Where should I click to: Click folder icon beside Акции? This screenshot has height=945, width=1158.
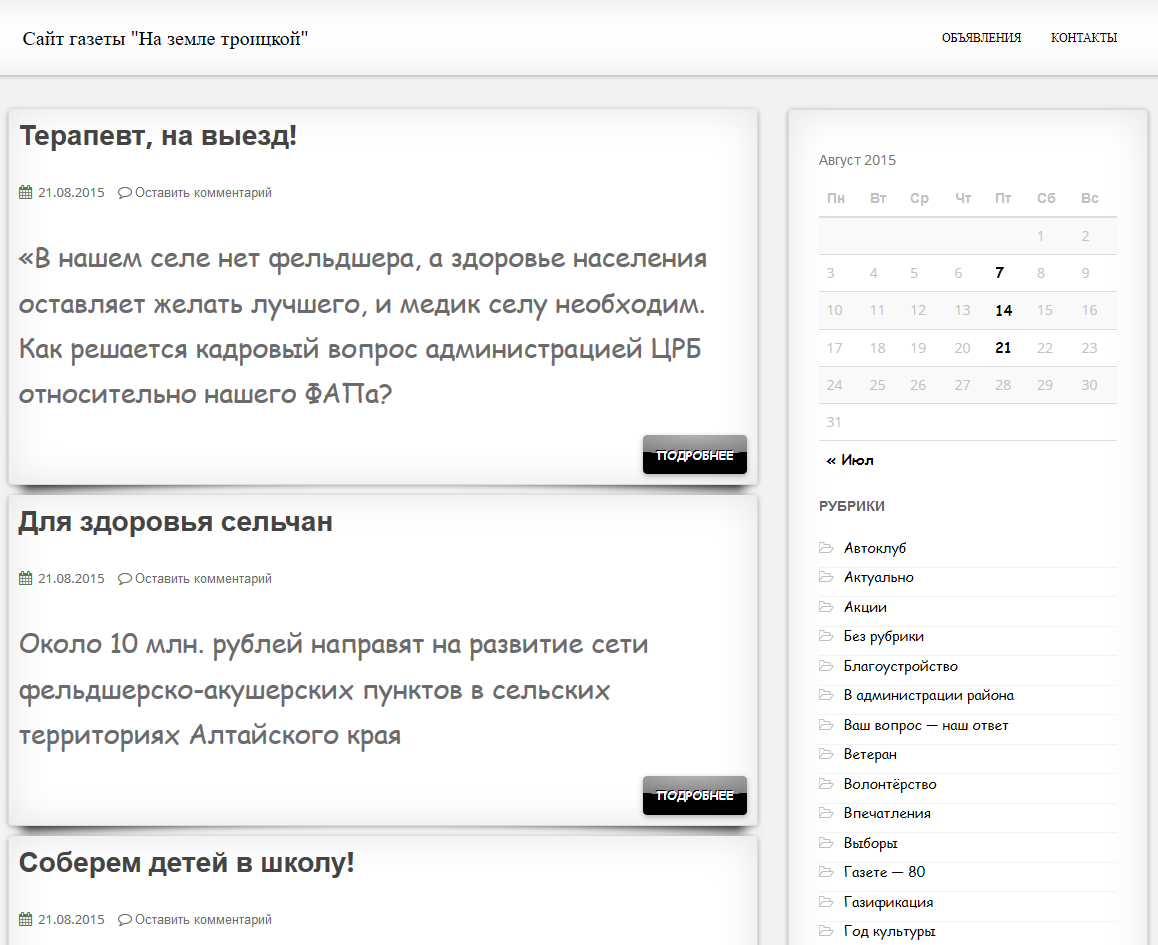pyautogui.click(x=826, y=607)
